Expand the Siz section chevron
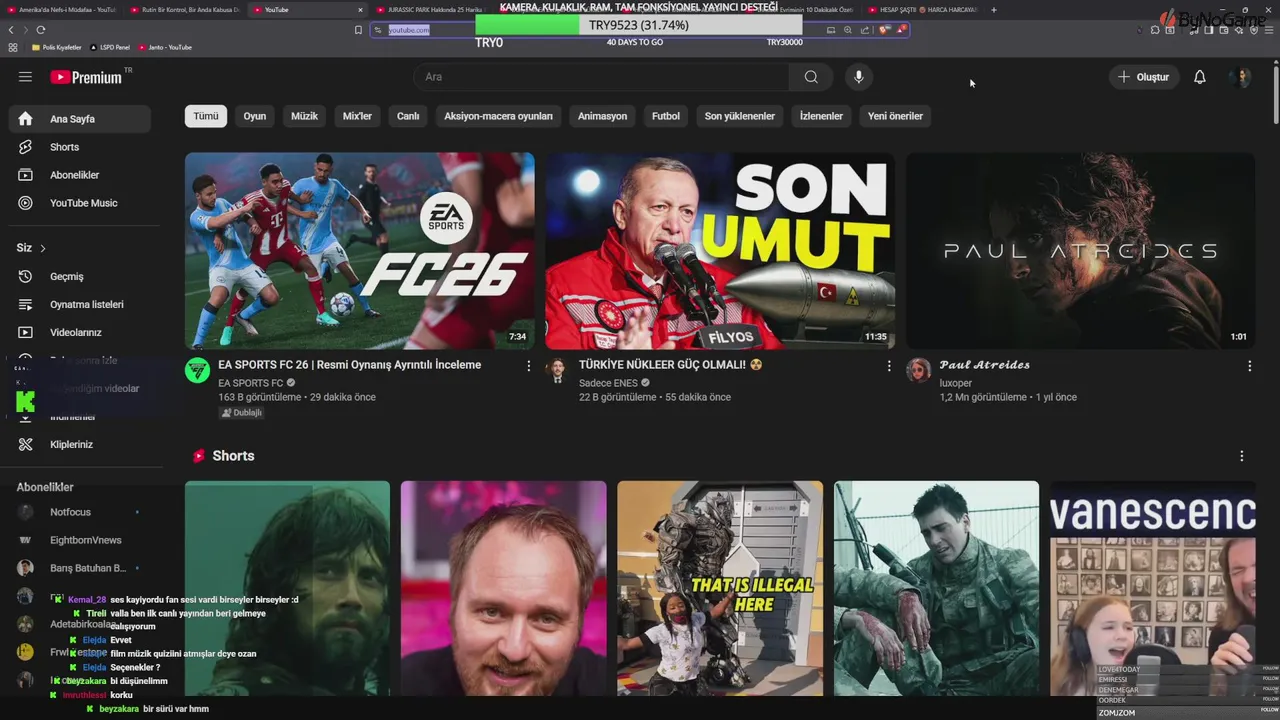This screenshot has width=1280, height=720. pyautogui.click(x=42, y=248)
